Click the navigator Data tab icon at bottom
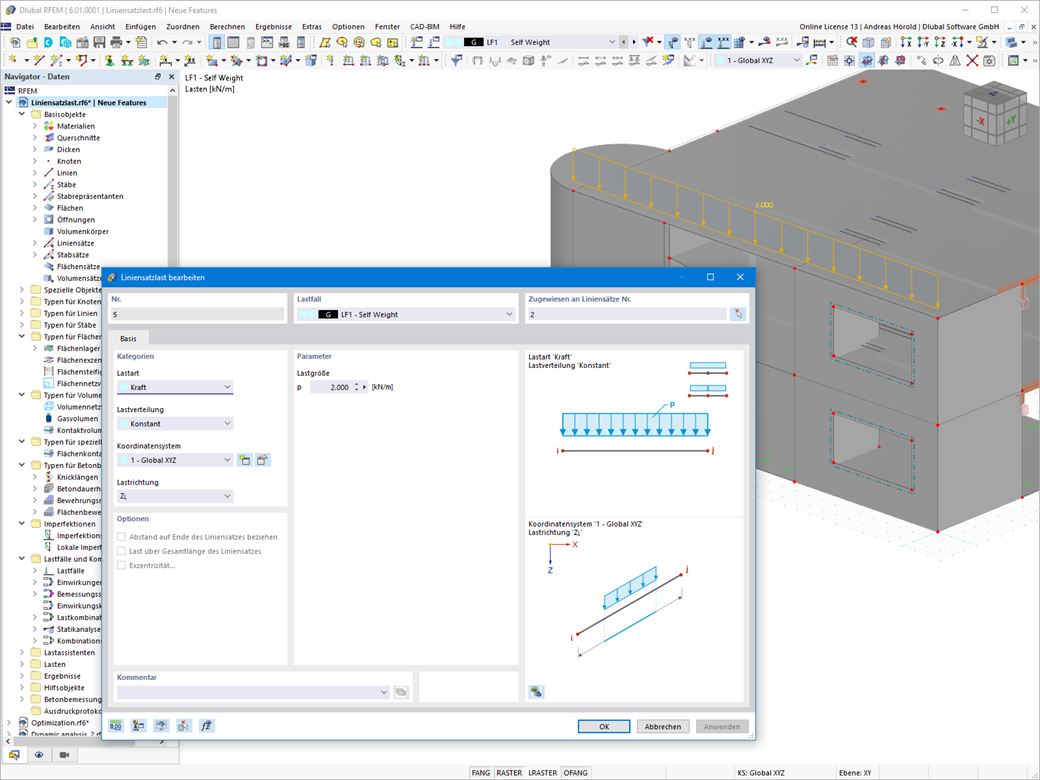This screenshot has height=780, width=1040. tap(14, 755)
